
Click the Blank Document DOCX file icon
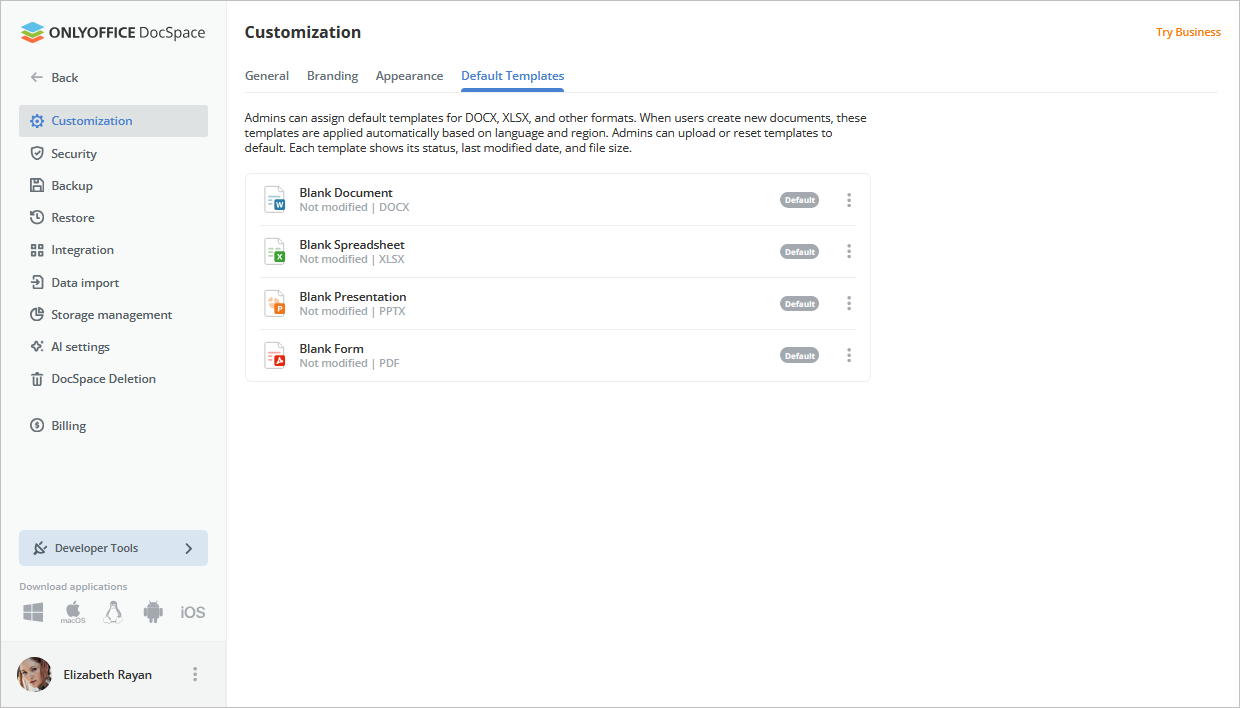(275, 199)
